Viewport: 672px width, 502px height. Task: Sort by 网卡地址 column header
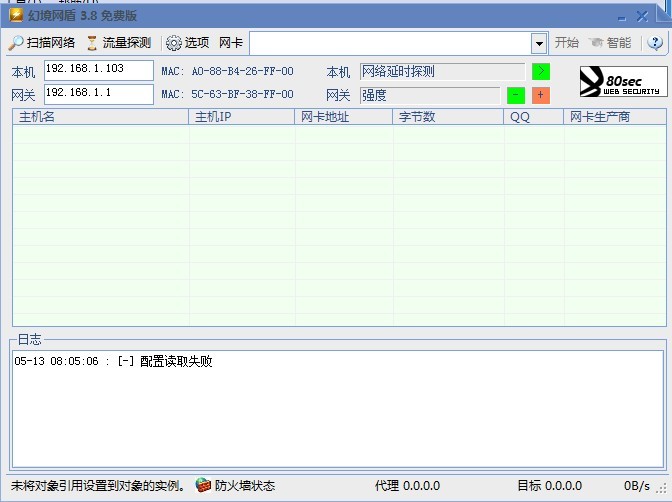pos(344,117)
